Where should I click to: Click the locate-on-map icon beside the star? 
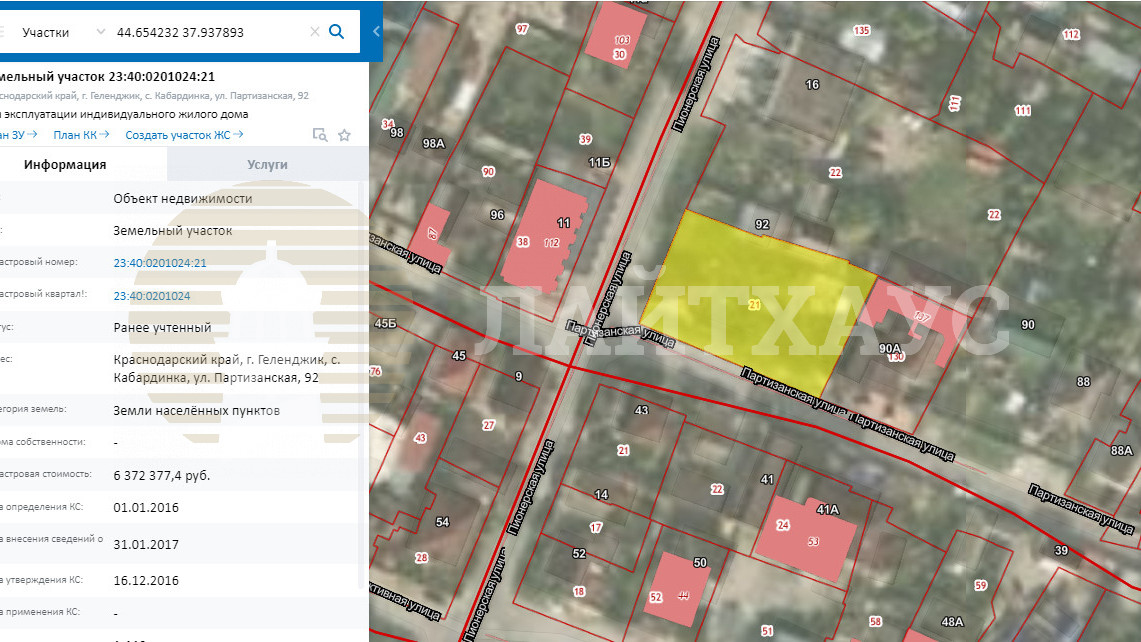319,135
